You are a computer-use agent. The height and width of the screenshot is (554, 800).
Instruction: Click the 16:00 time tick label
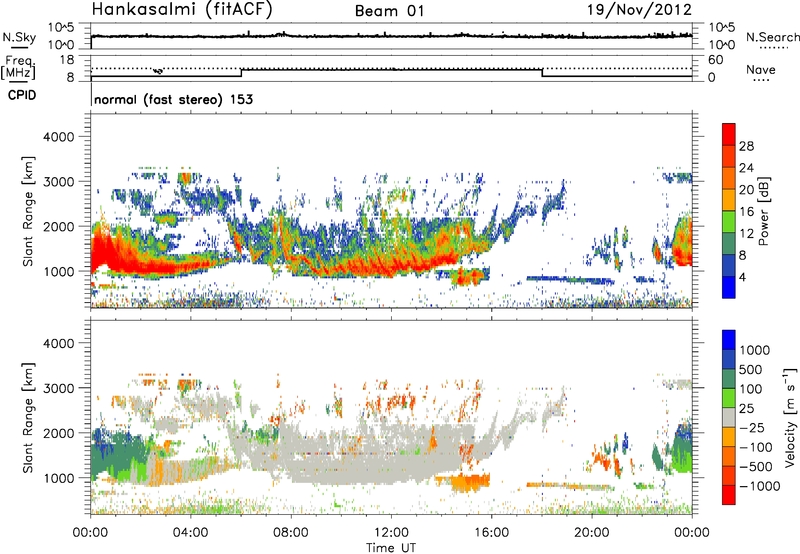tap(491, 533)
